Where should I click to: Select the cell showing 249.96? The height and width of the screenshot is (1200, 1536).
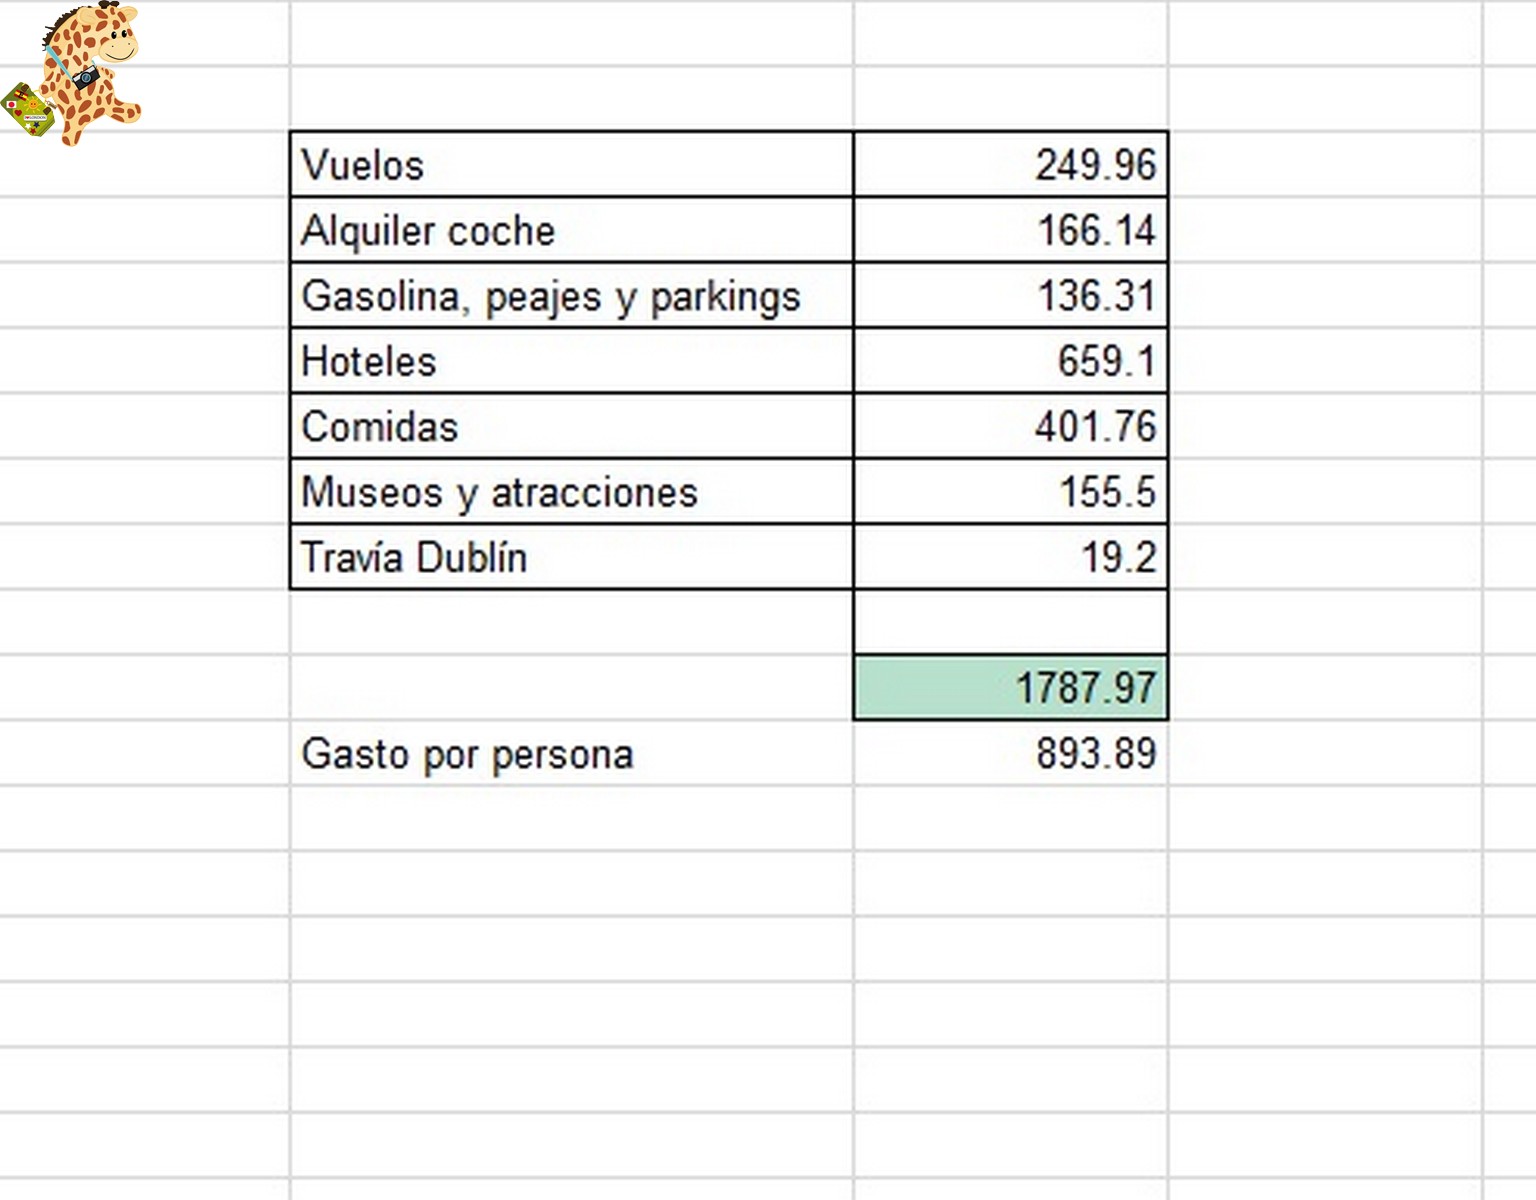coord(1010,165)
